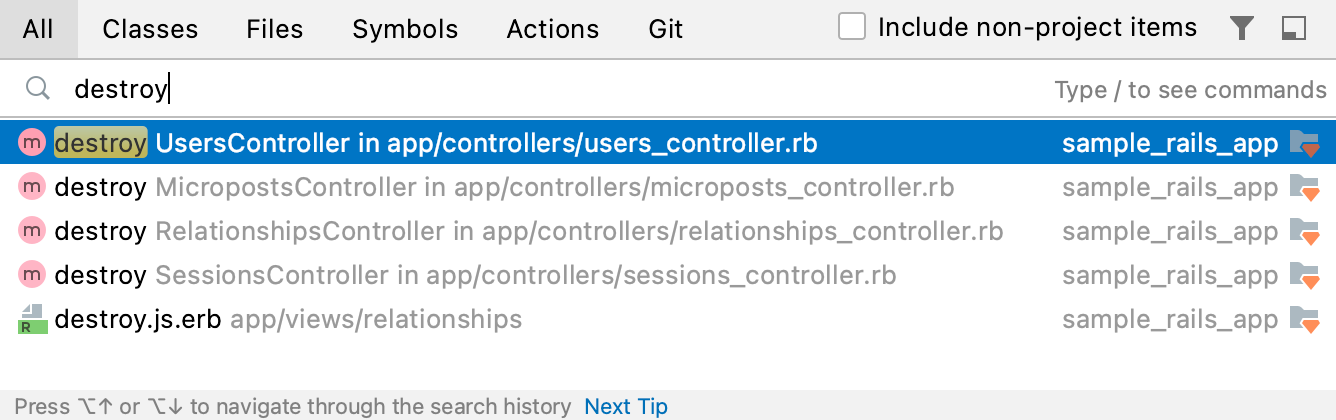Enable Include non-project items checkbox

point(852,28)
